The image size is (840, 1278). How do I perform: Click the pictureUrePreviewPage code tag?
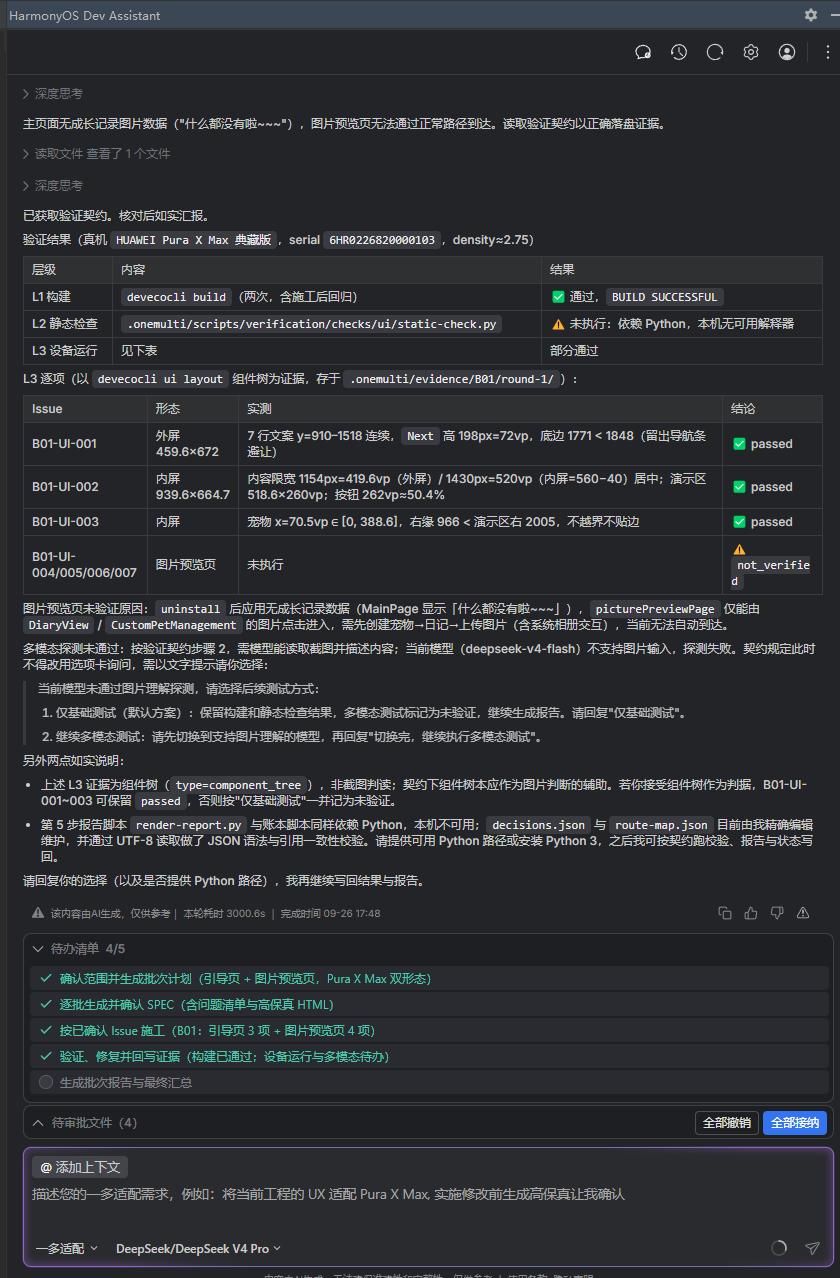coord(654,609)
